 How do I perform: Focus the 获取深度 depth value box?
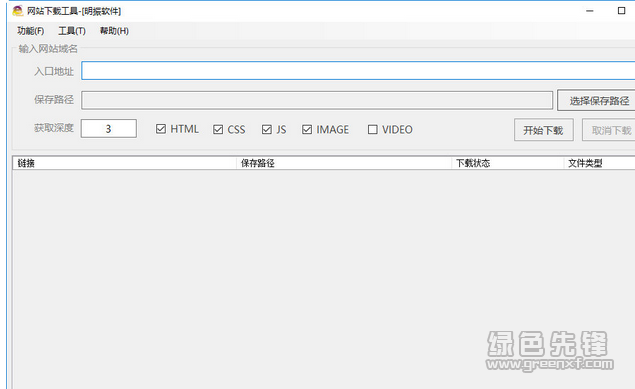[109, 129]
